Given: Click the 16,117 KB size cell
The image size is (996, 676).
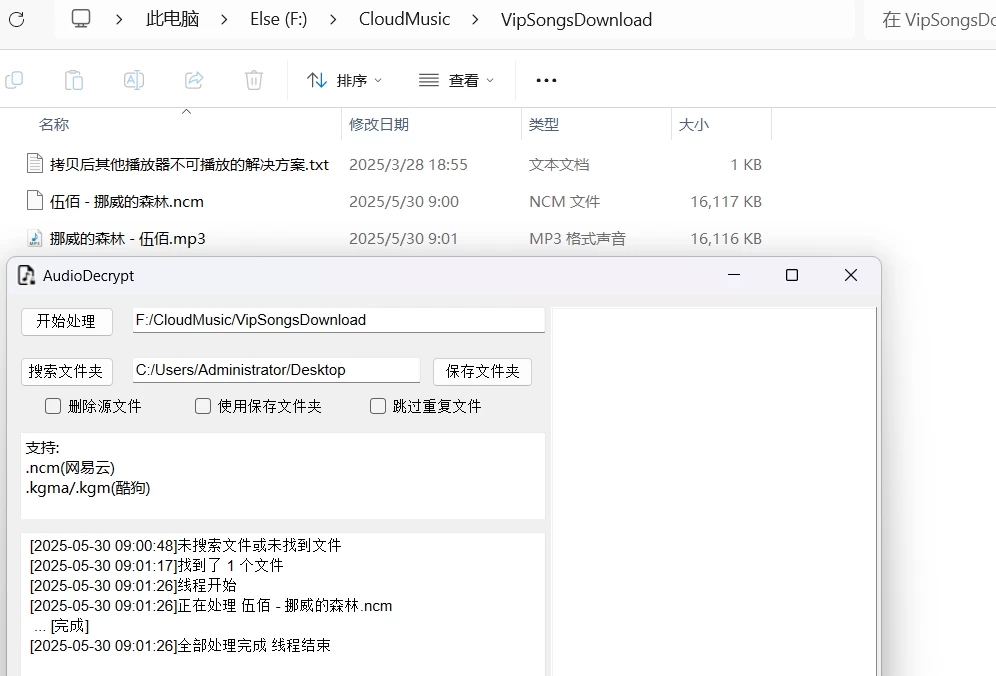Looking at the screenshot, I should pos(726,201).
